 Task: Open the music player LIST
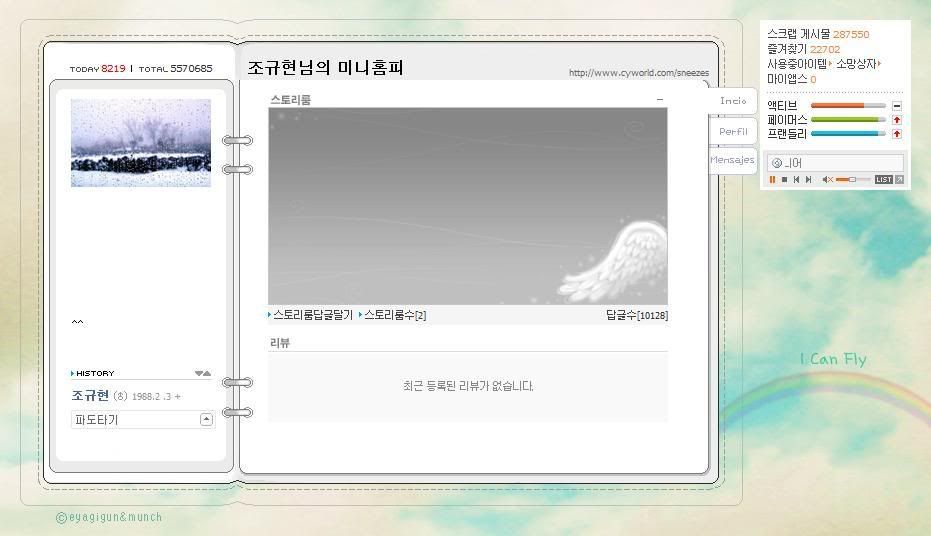[883, 180]
